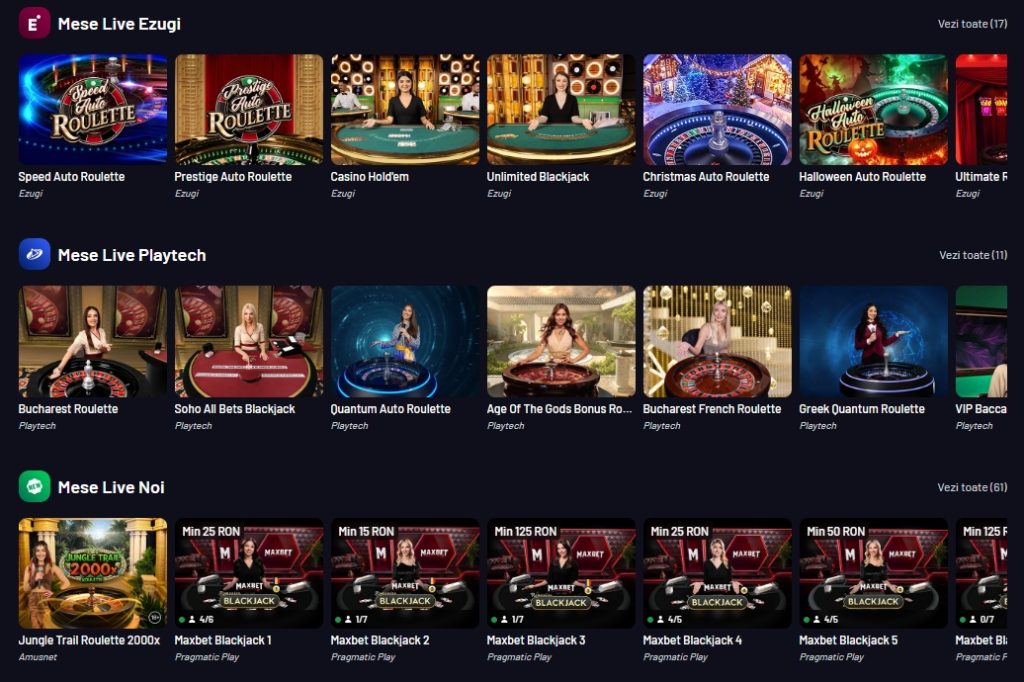This screenshot has width=1024, height=682.
Task: Click the Soho All Bets Blackjack title
Action: (x=234, y=408)
